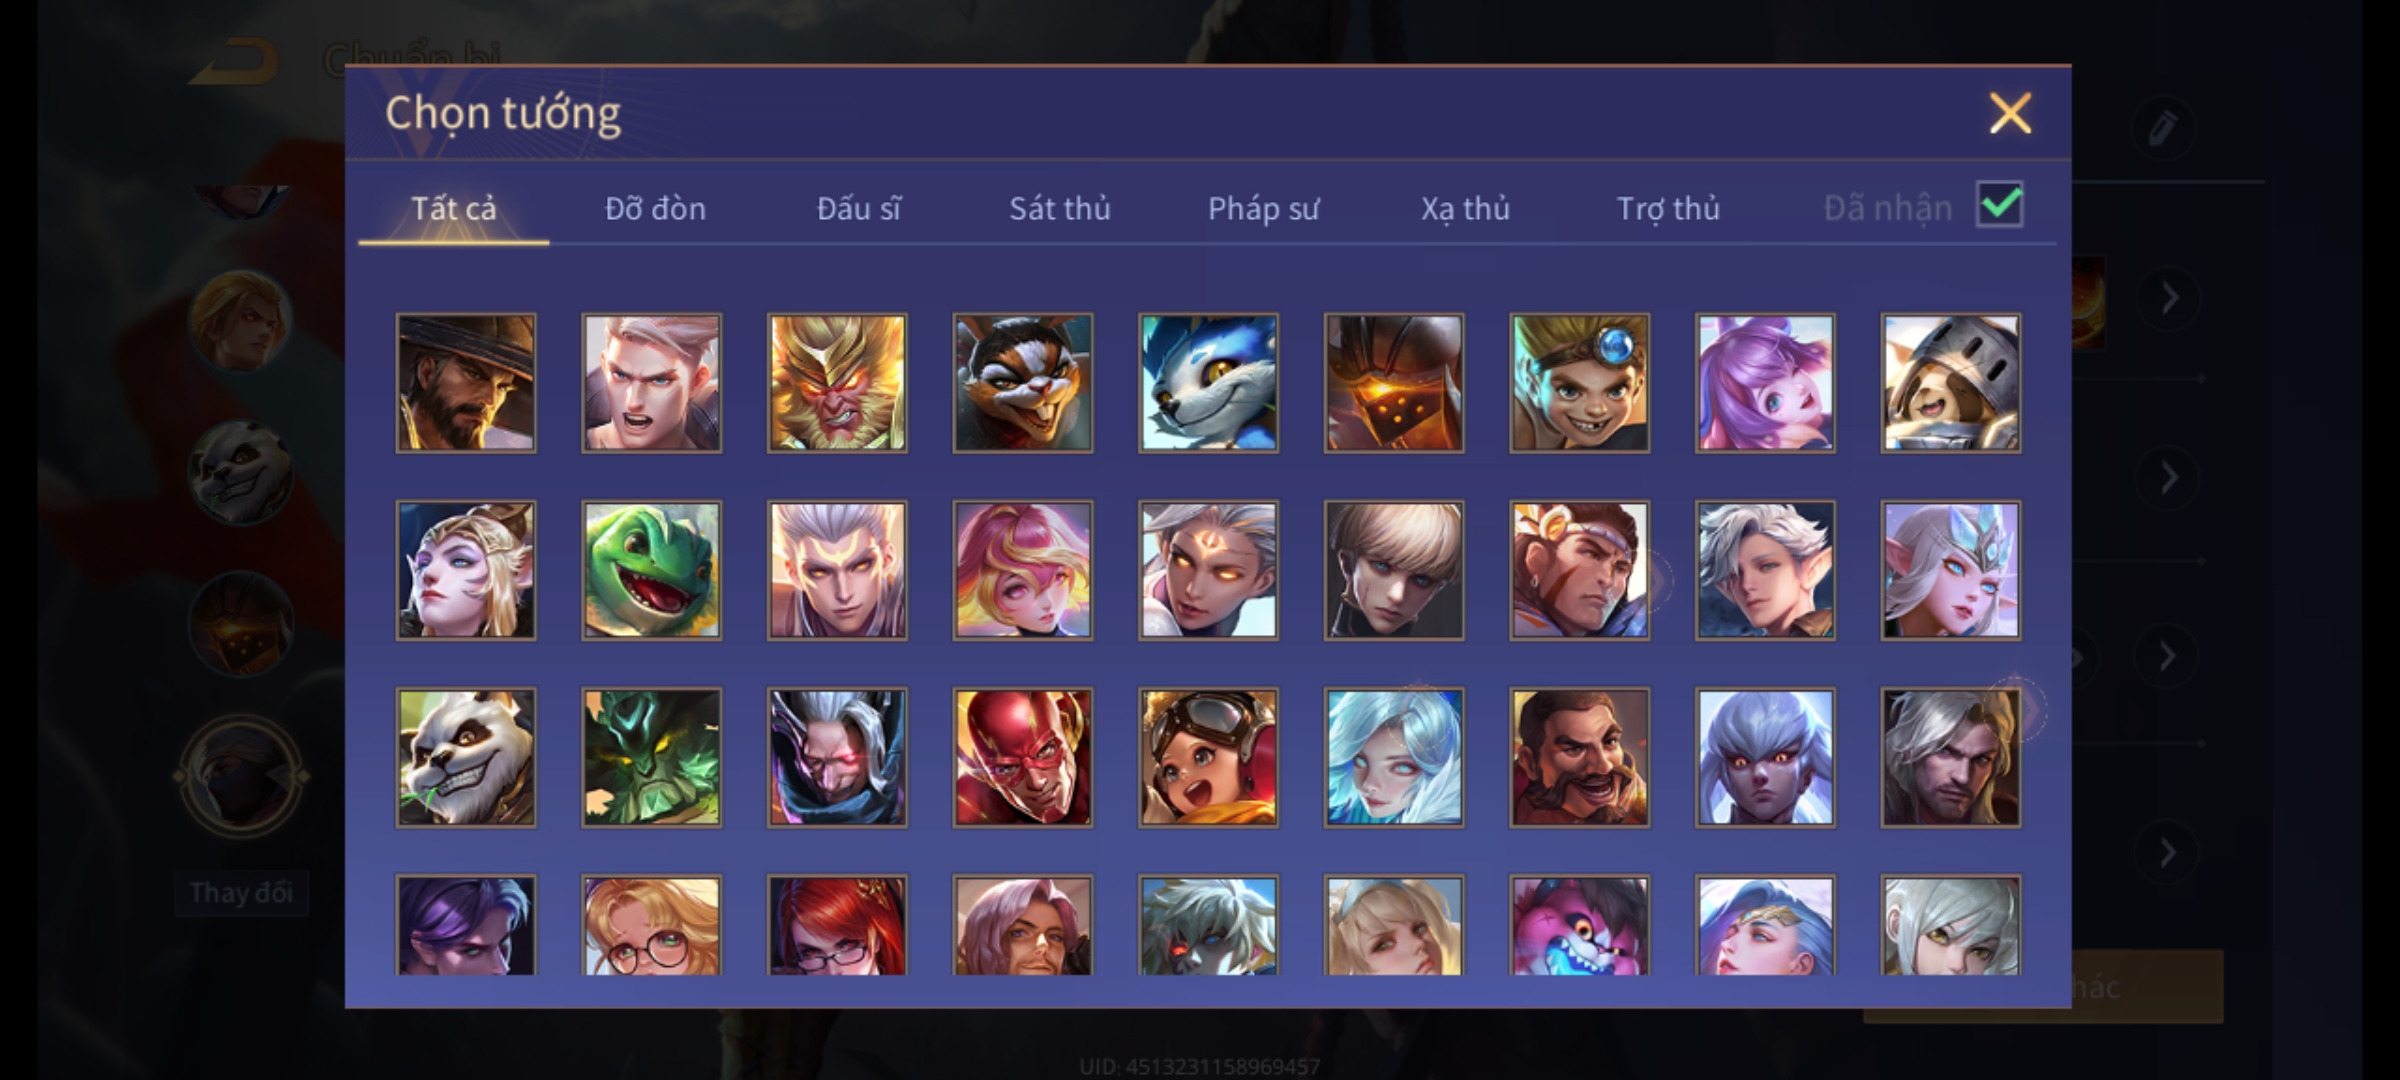Pick the golden monkey king hero portrait
2400x1080 pixels.
click(837, 383)
